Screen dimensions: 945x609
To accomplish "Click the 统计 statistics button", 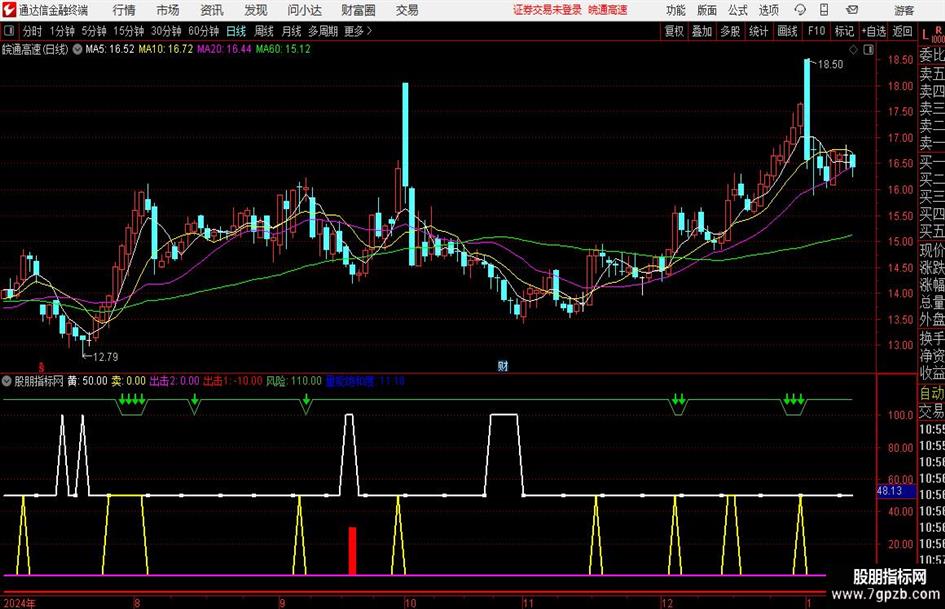I will pos(758,31).
